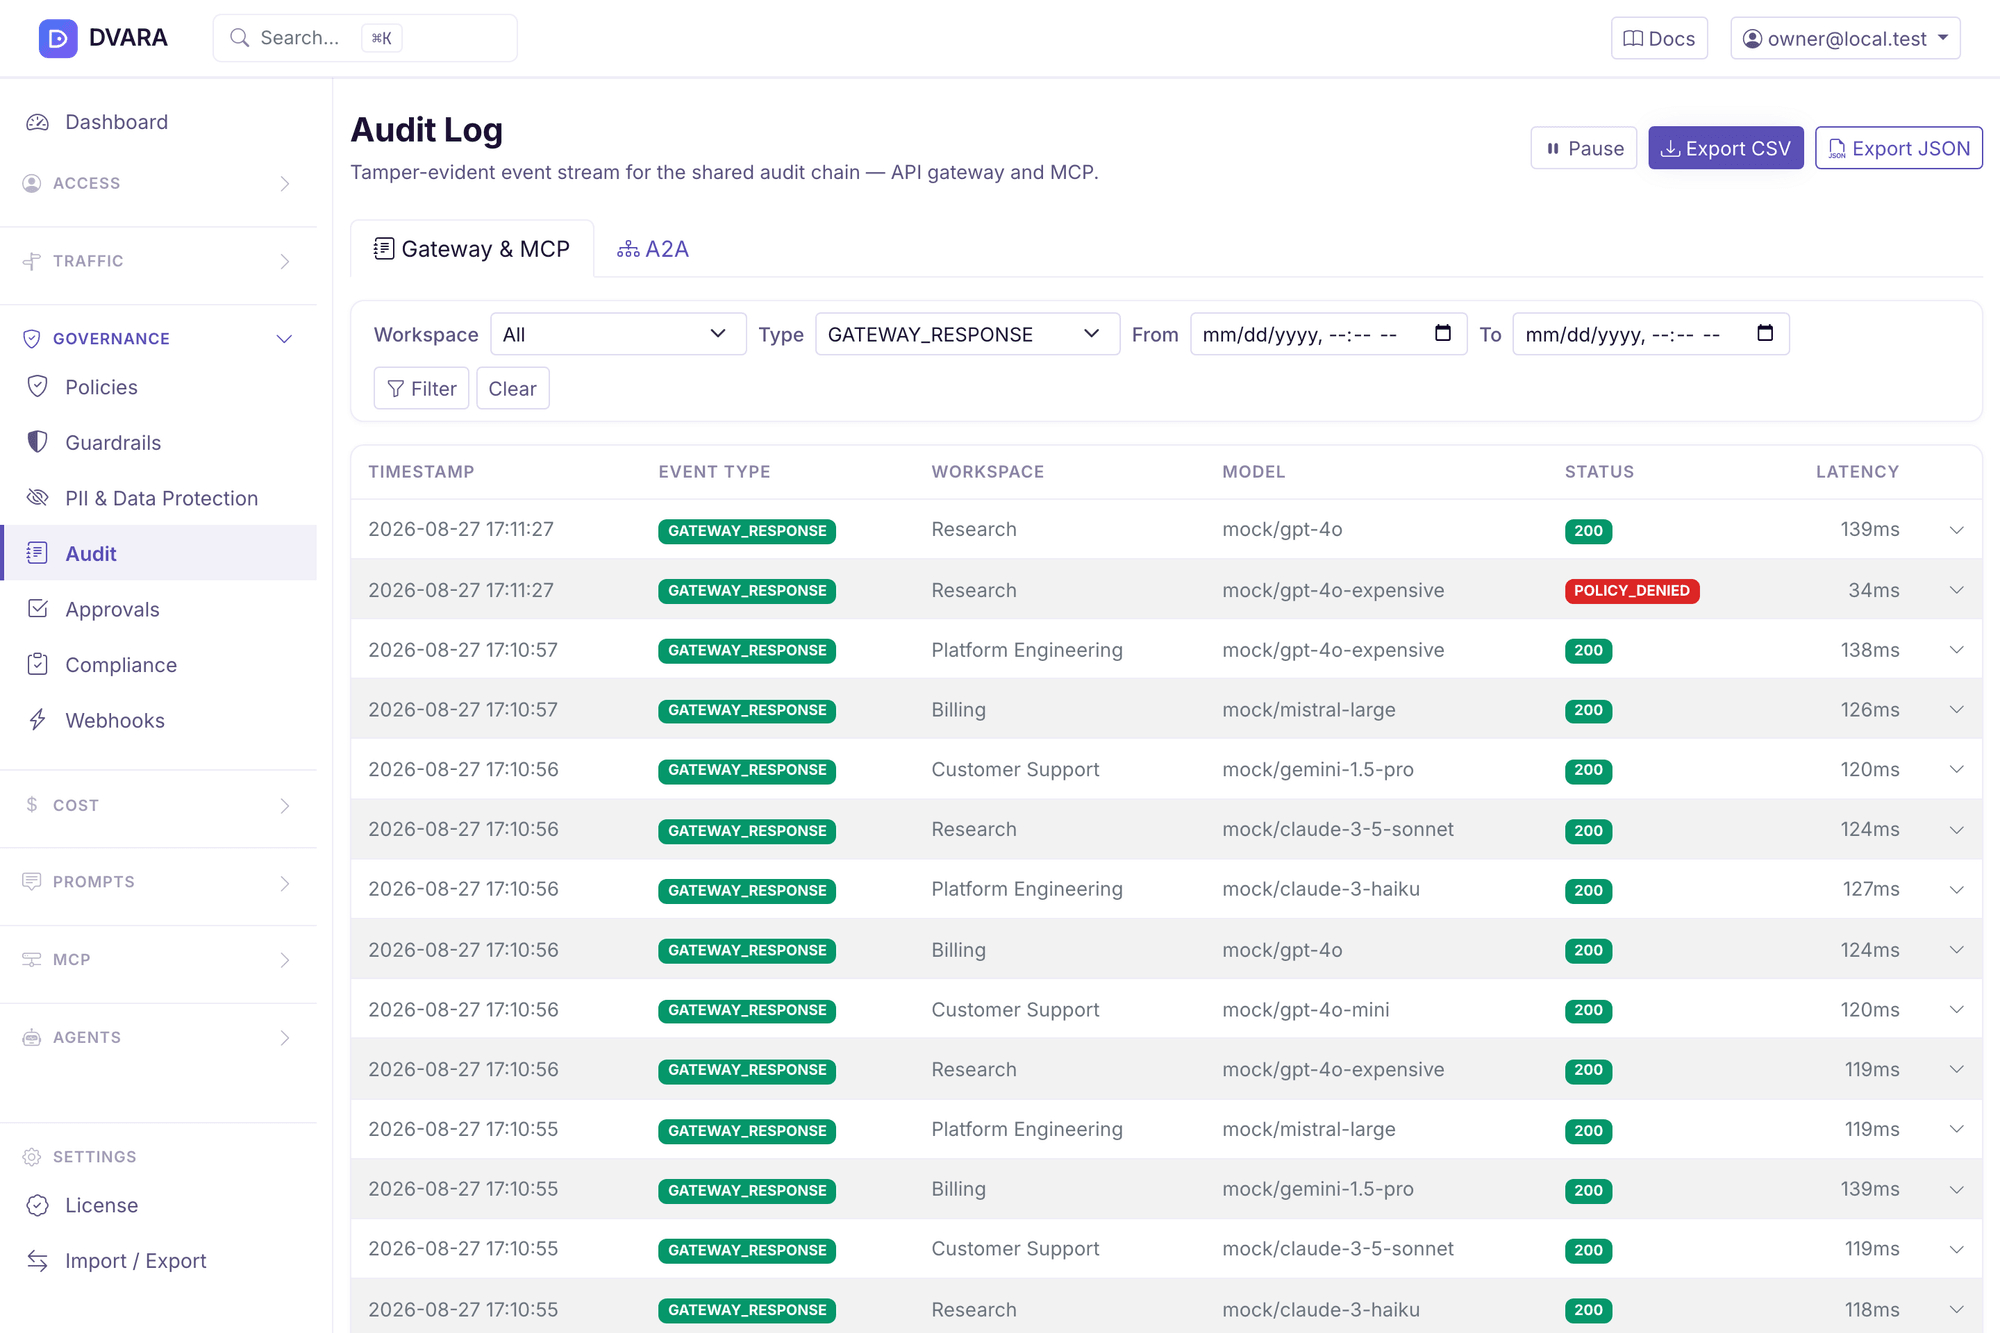Expand the 127ms claude-3-haiku row
This screenshot has width=2000, height=1333.
[x=1957, y=890]
